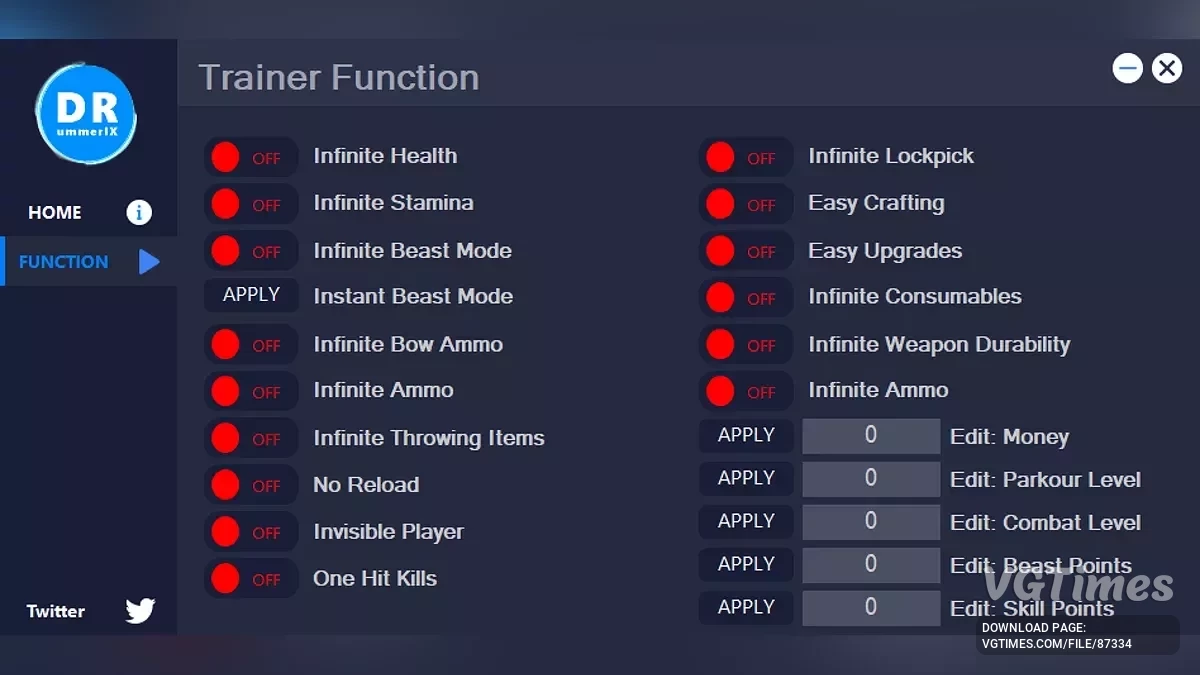Select the FUNCTION menu item
1200x675 pixels.
tap(63, 262)
